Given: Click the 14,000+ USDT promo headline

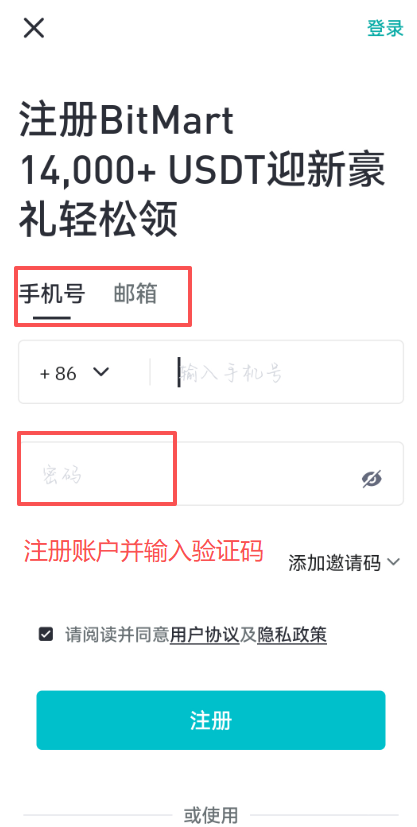Looking at the screenshot, I should [202, 169].
